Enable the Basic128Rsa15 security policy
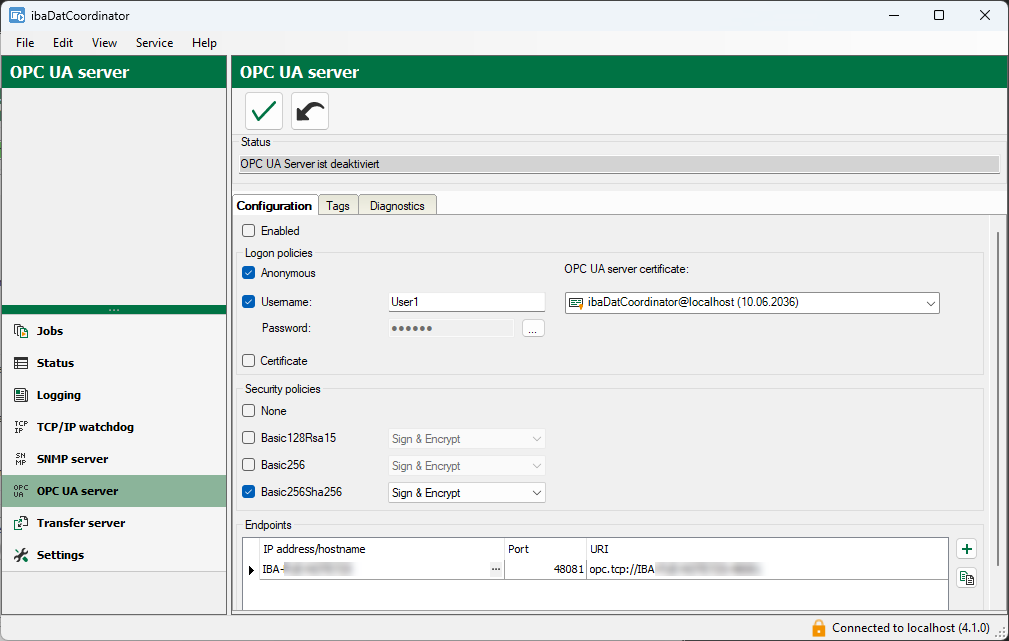Image resolution: width=1009 pixels, height=641 pixels. tap(248, 438)
